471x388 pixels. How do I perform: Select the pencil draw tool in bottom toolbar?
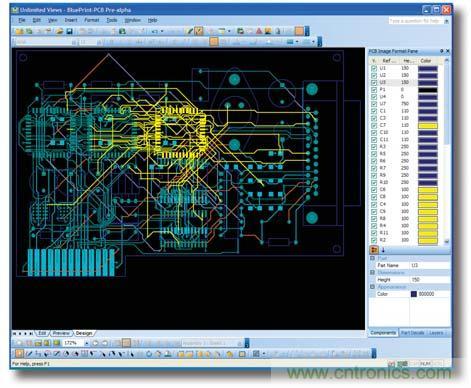pos(29,354)
